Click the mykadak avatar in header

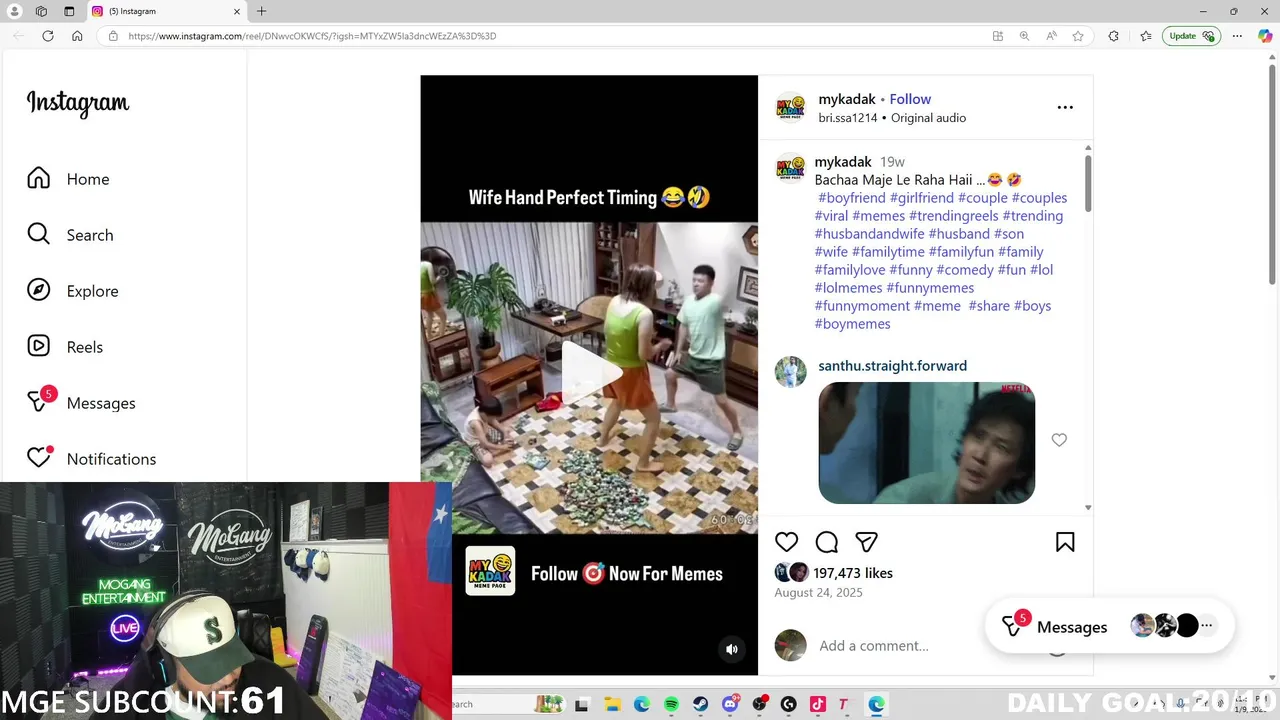point(791,107)
